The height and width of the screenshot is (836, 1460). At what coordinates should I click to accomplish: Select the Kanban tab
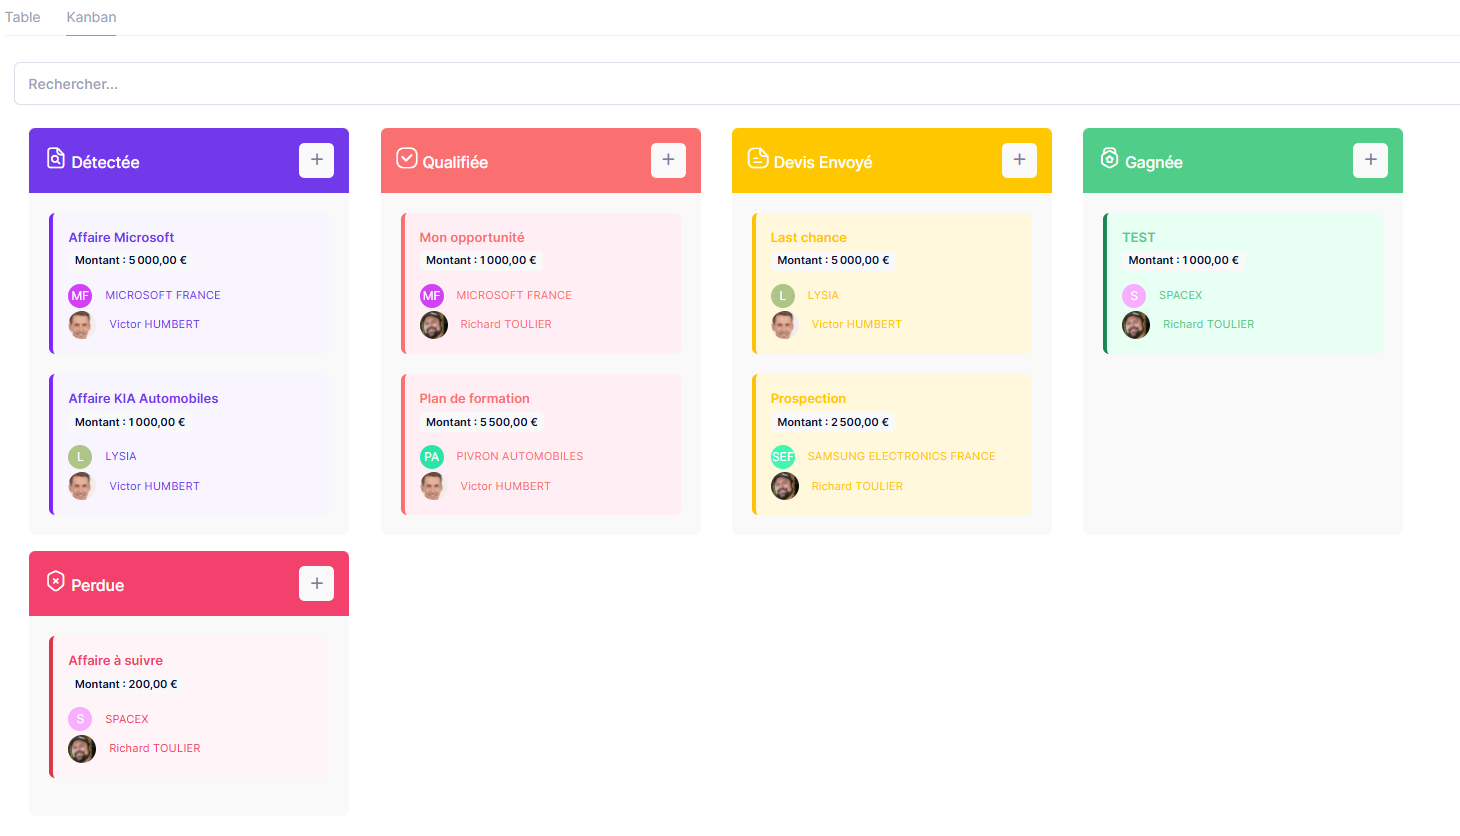91,17
